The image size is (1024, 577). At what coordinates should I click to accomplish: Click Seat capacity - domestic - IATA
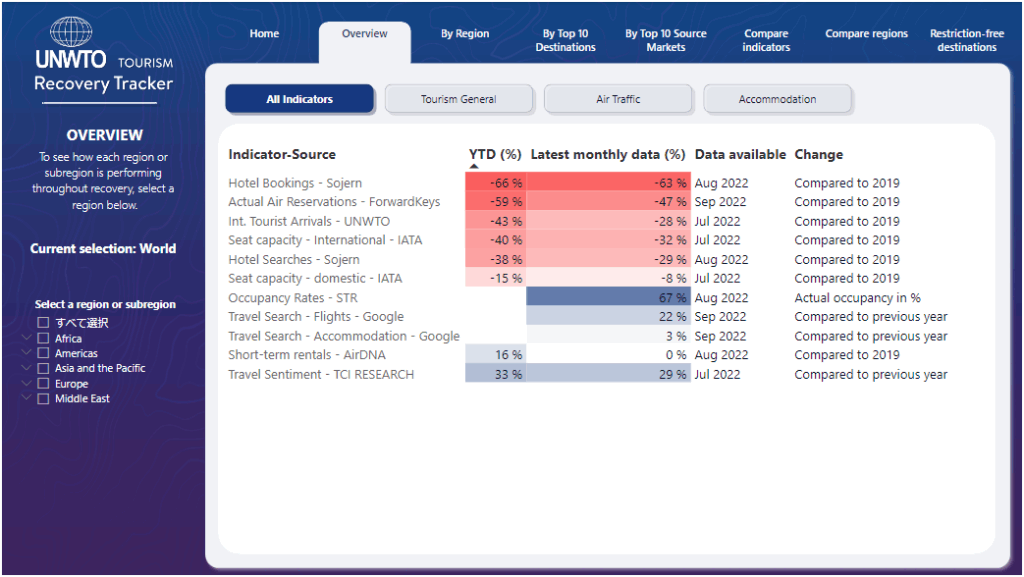pyautogui.click(x=315, y=279)
